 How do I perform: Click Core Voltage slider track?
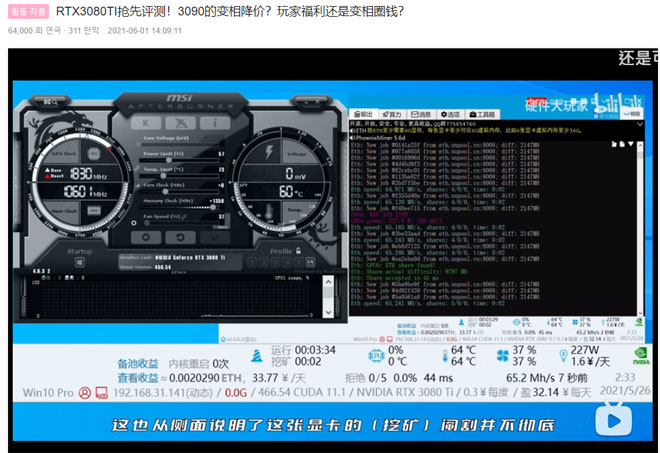[181, 144]
